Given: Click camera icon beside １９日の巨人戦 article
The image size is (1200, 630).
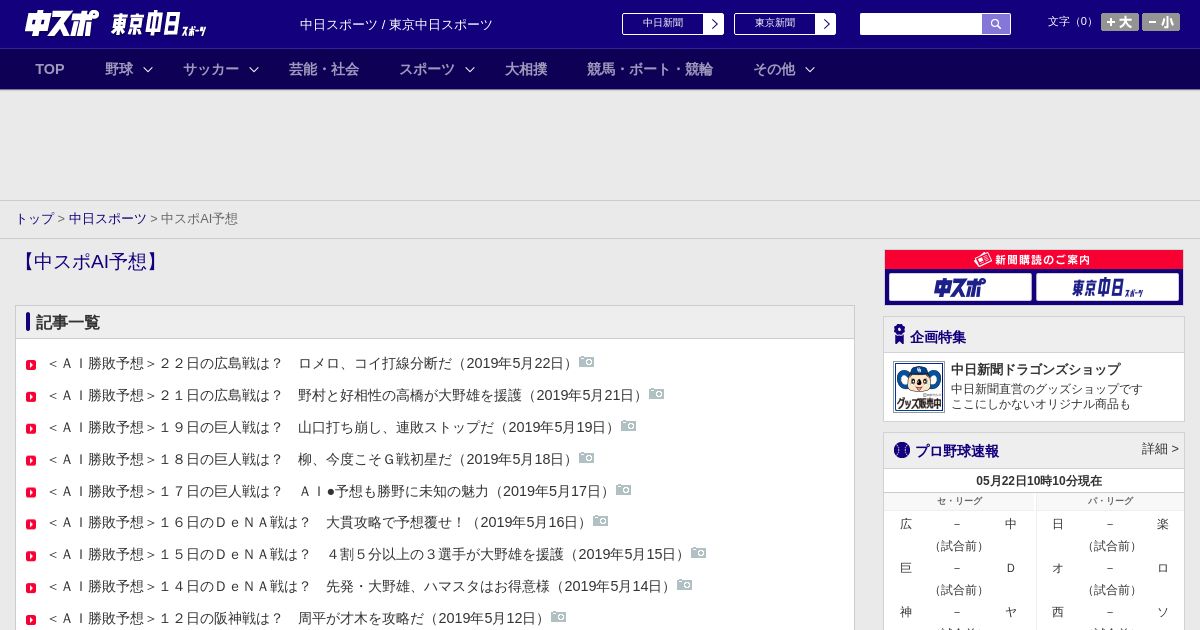Looking at the screenshot, I should 629,426.
